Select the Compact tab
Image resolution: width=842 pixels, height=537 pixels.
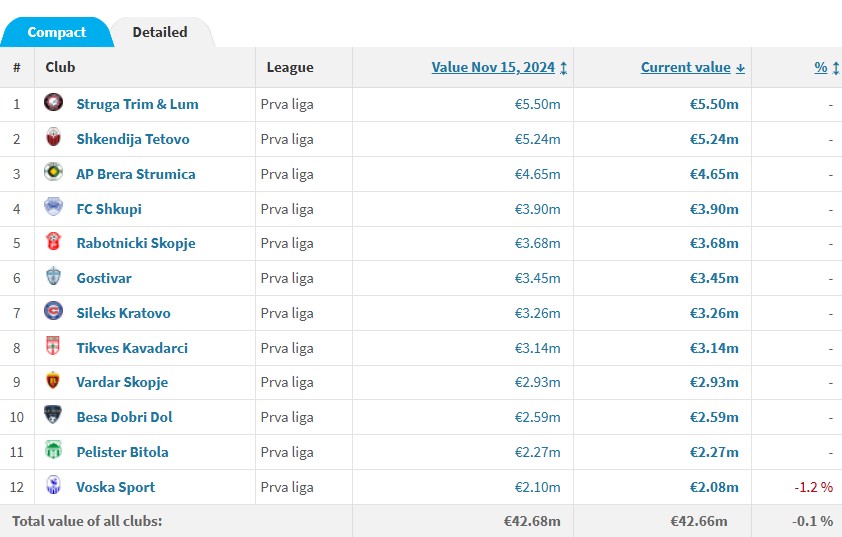pyautogui.click(x=56, y=32)
